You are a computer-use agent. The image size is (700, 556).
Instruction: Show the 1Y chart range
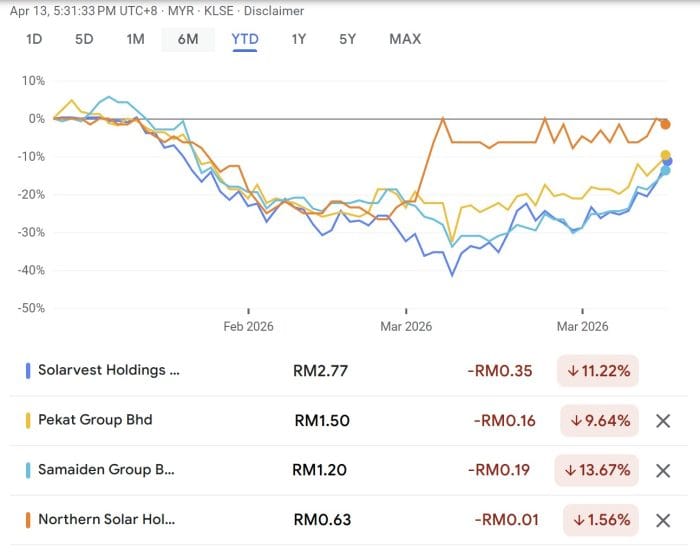[298, 39]
